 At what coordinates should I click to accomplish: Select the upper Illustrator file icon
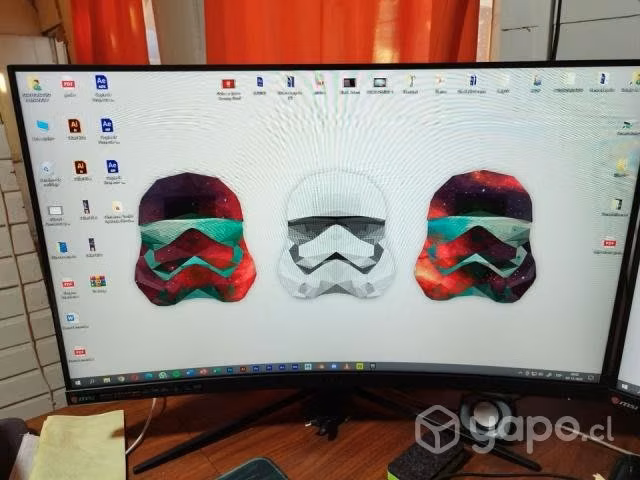75,126
